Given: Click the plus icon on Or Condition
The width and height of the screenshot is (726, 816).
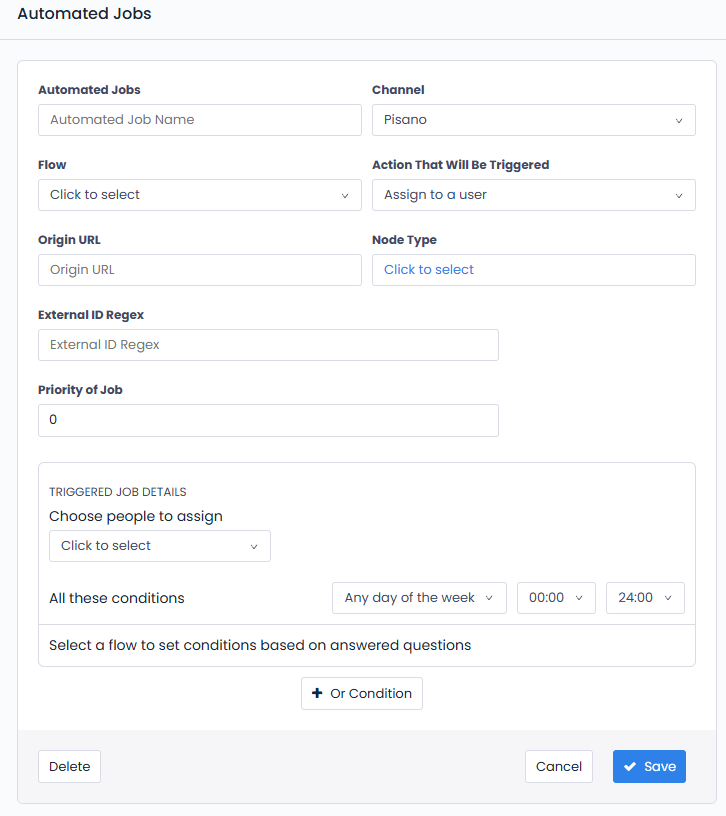Looking at the screenshot, I should point(317,694).
